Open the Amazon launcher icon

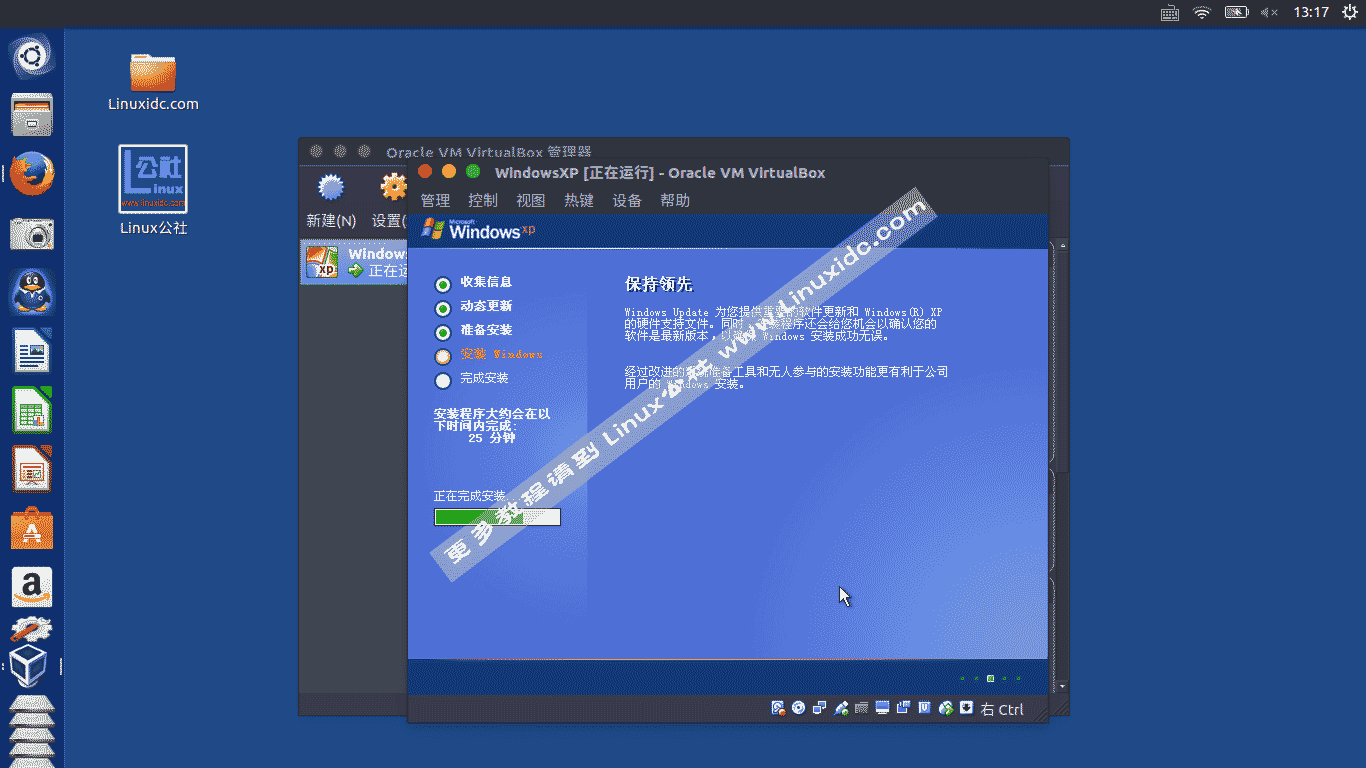click(x=32, y=587)
